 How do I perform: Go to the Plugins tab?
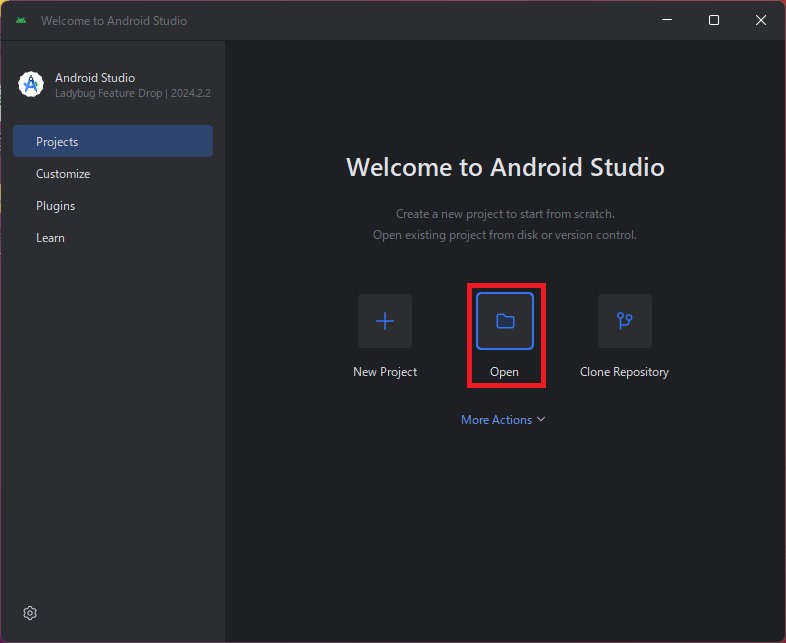[x=56, y=206]
